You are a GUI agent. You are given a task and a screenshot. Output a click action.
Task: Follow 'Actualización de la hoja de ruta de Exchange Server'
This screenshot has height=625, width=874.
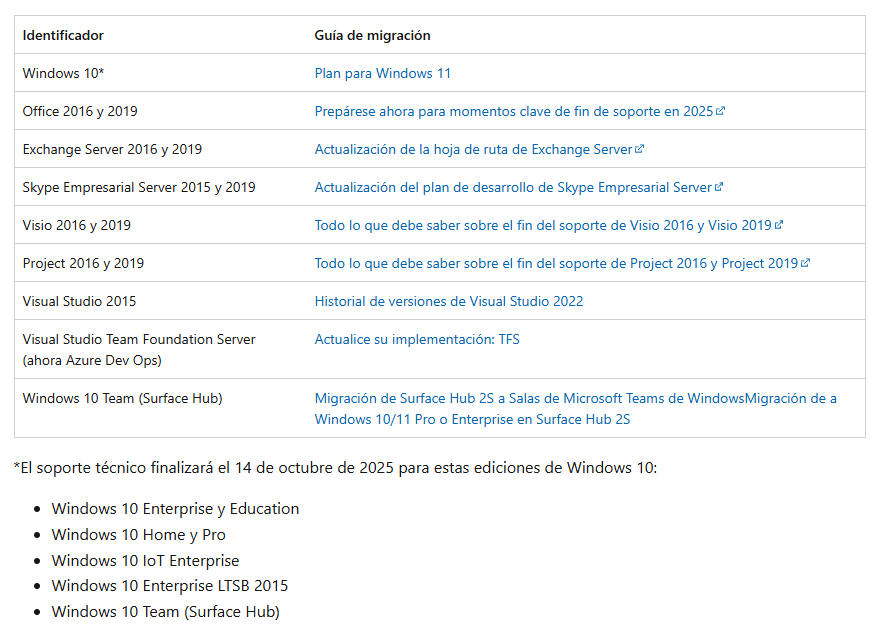[473, 149]
